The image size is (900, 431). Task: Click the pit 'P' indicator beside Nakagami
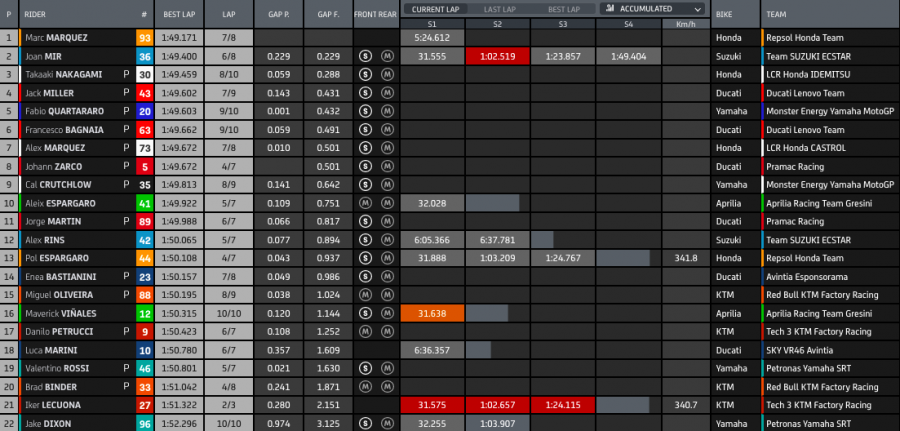(126, 74)
